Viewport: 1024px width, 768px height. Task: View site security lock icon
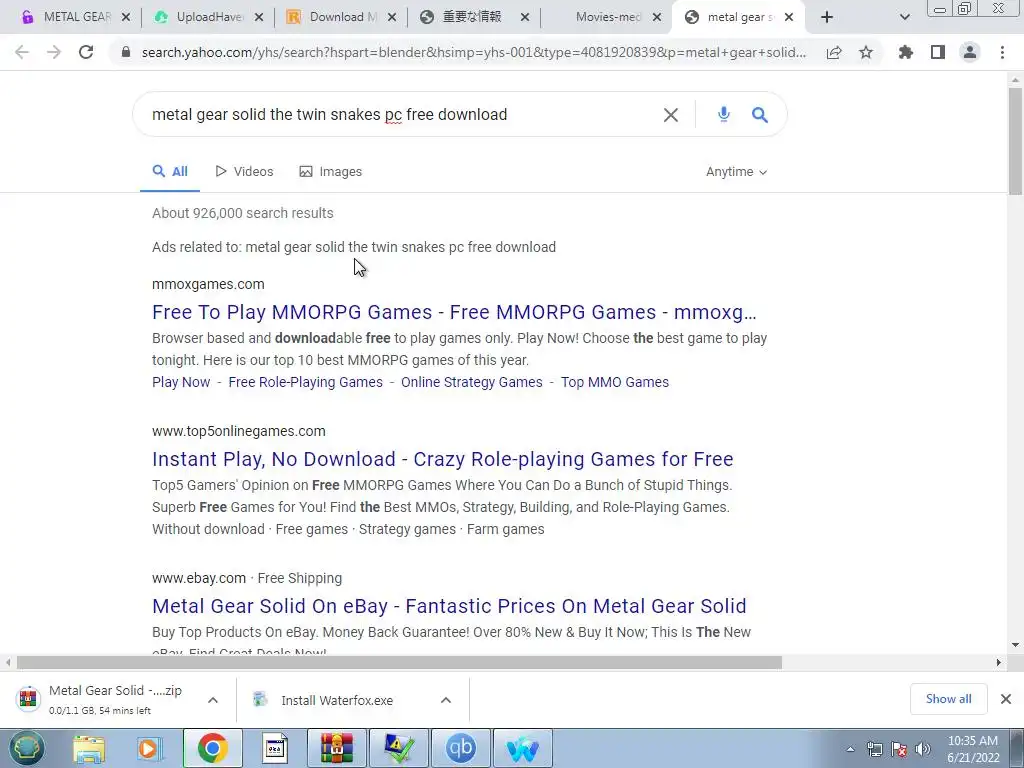click(x=126, y=52)
